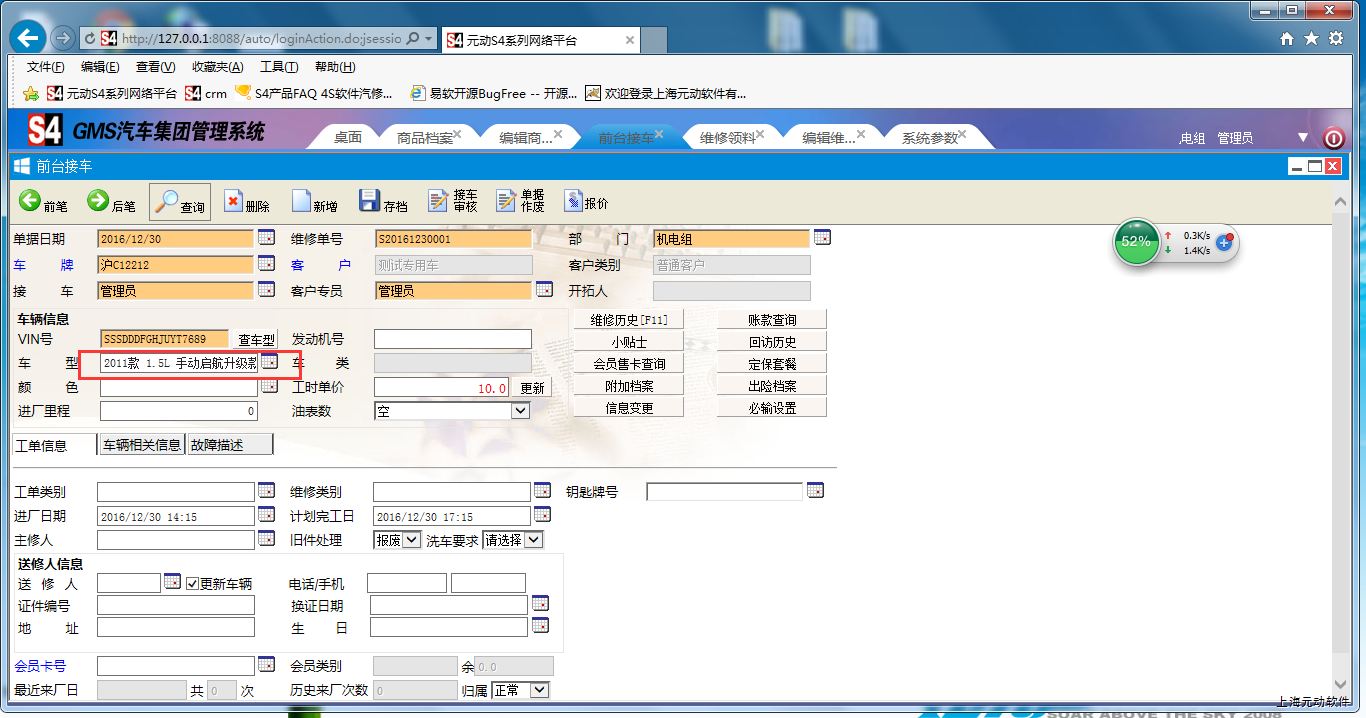Open the 旧件处理 dropdown

[x=411, y=540]
